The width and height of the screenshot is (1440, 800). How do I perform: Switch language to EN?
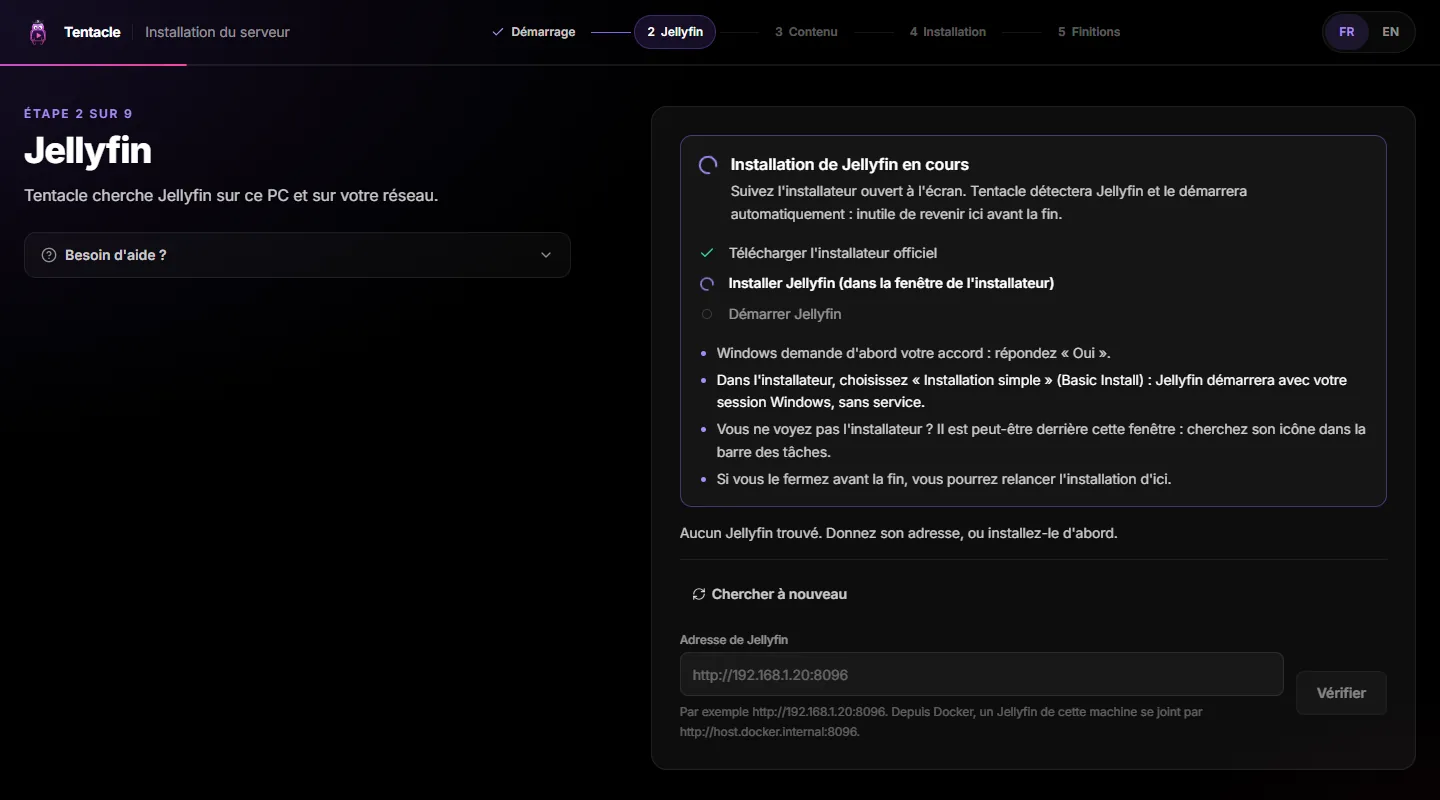tap(1390, 32)
